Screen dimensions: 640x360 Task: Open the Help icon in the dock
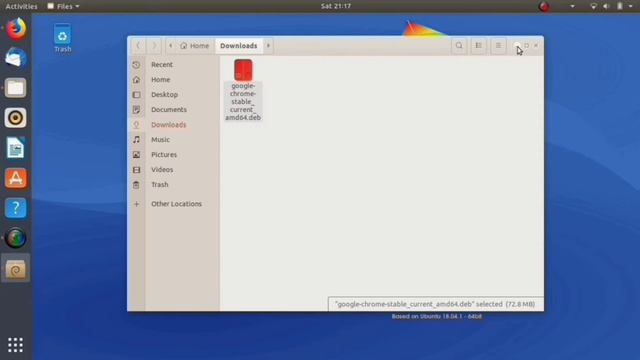[16, 208]
